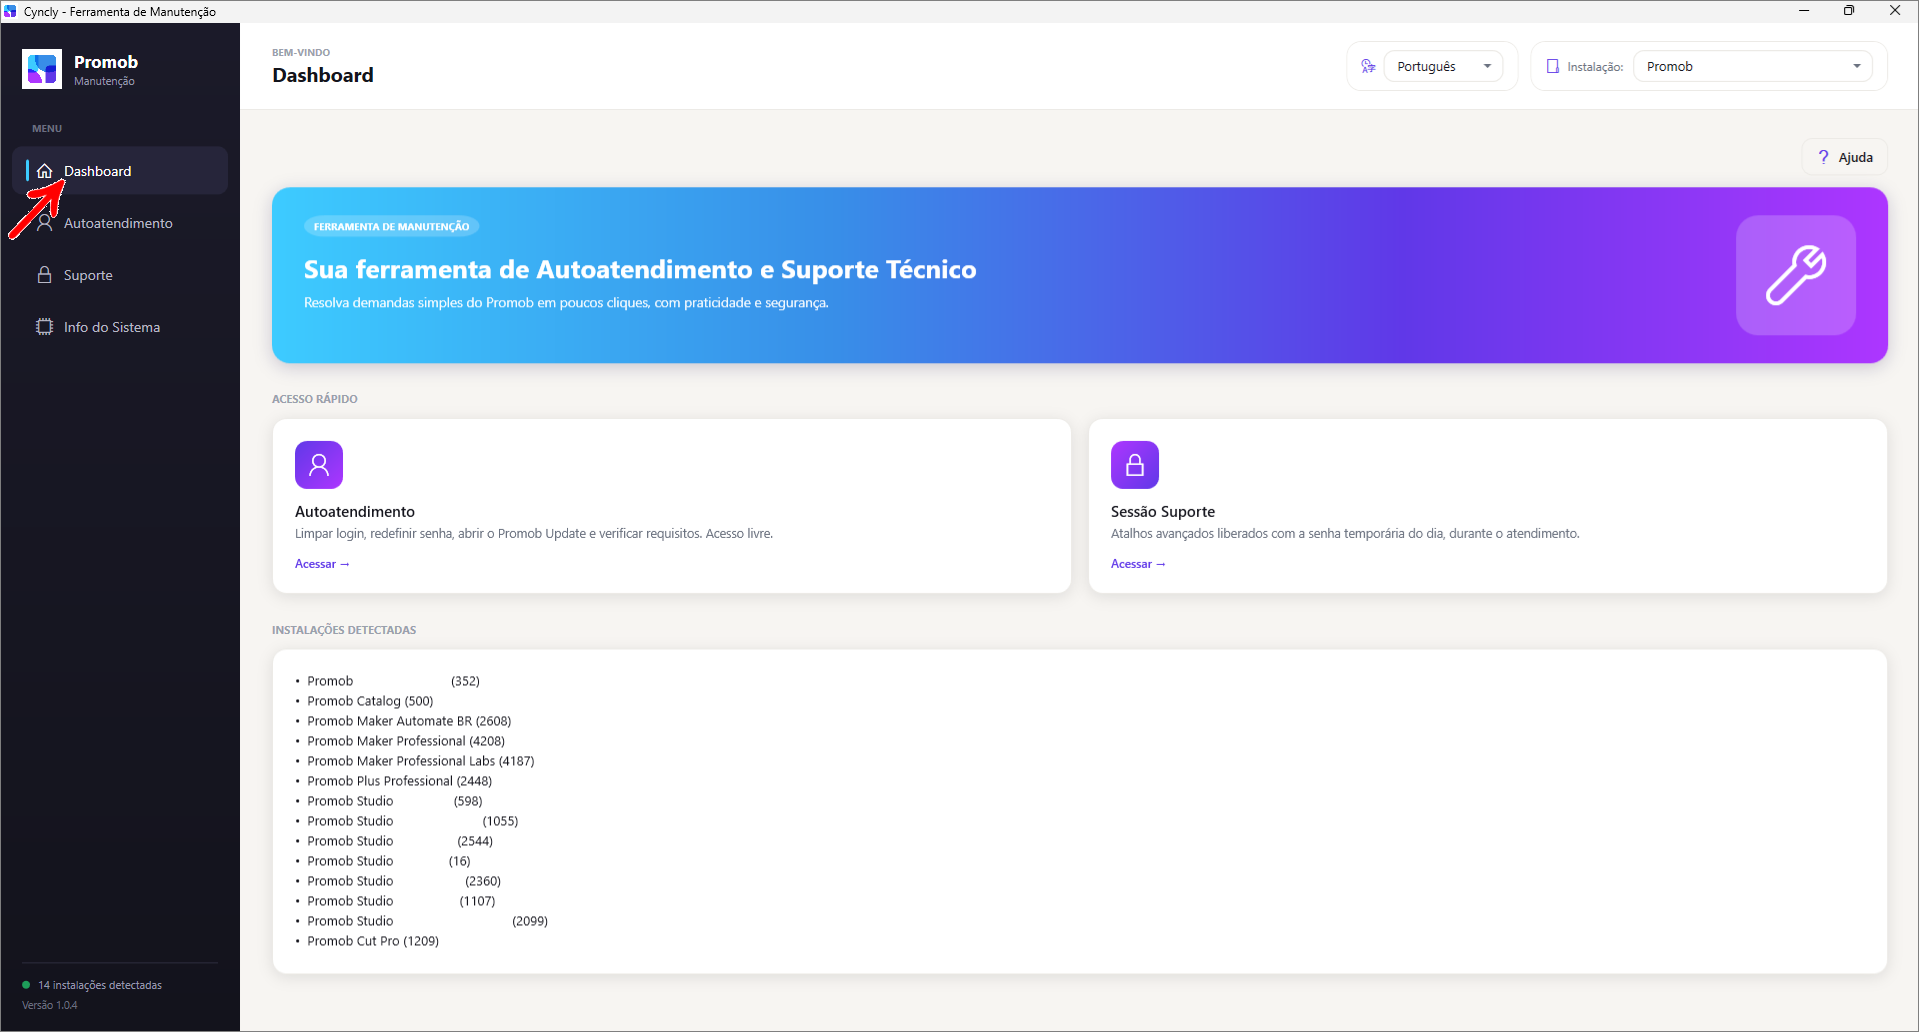Screen dimensions: 1919x1032
Task: Click the Dashboard home icon
Action: point(45,171)
